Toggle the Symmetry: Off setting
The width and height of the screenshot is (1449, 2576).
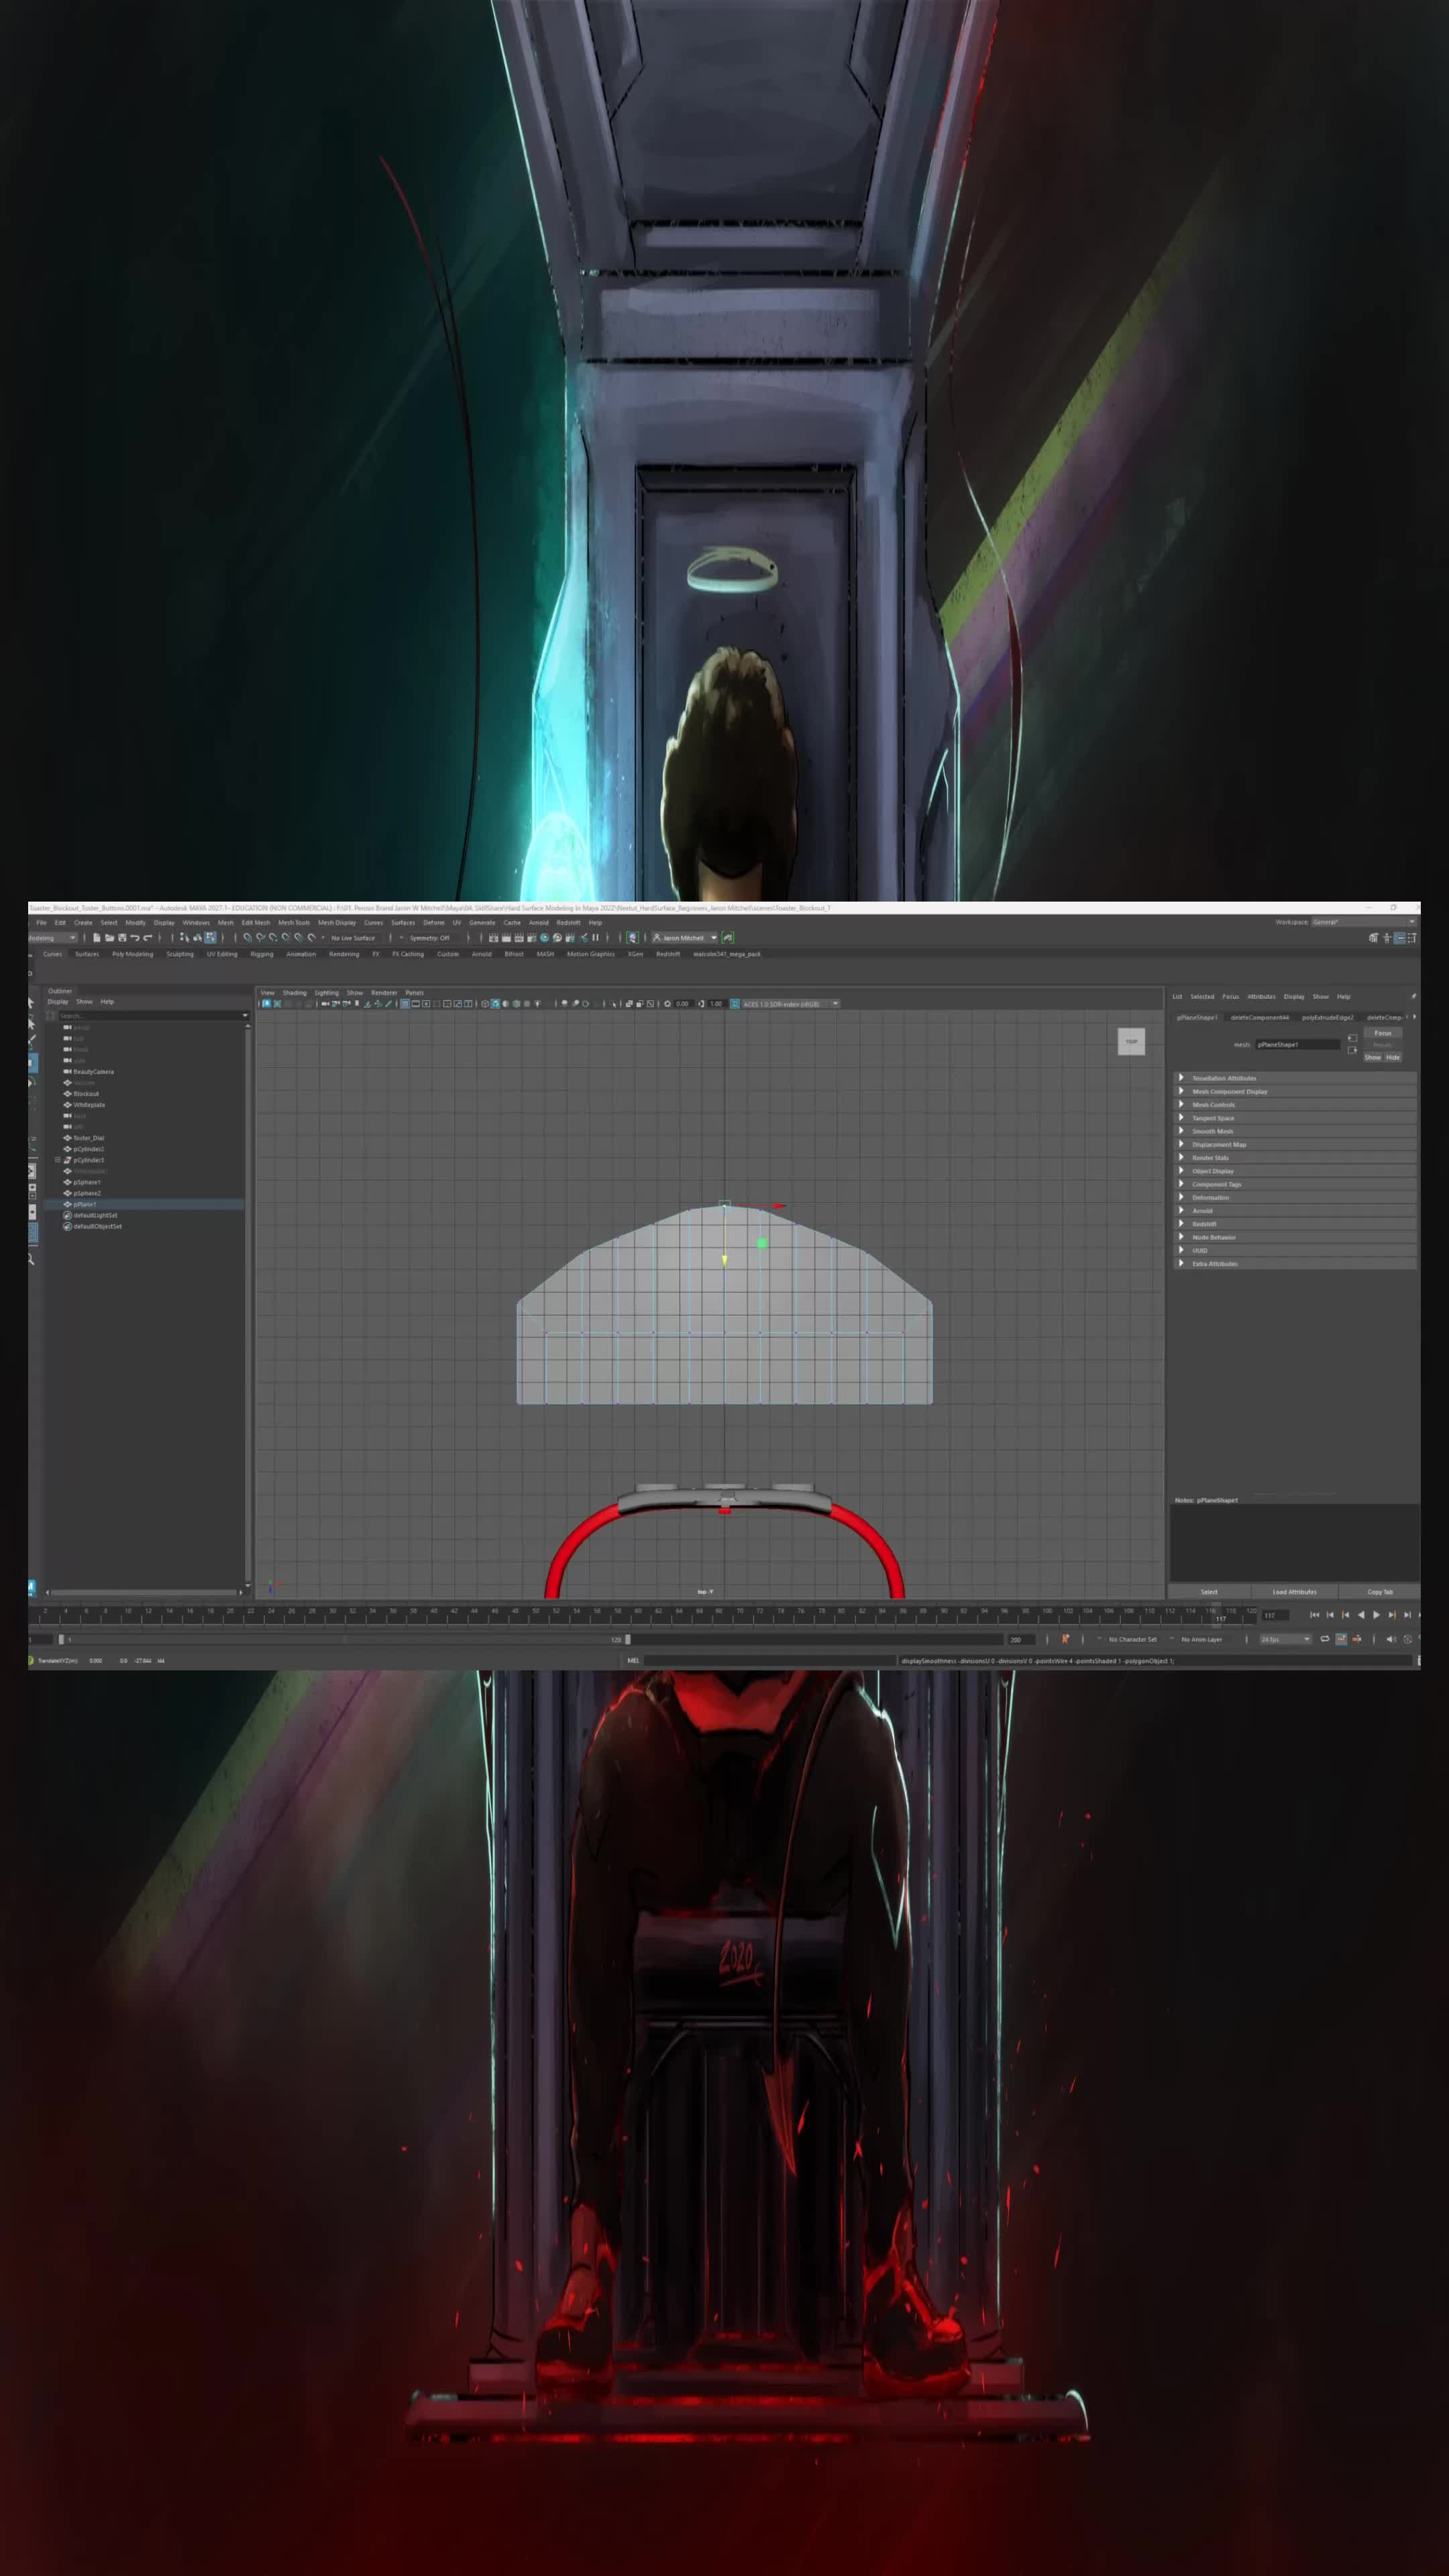(x=430, y=938)
